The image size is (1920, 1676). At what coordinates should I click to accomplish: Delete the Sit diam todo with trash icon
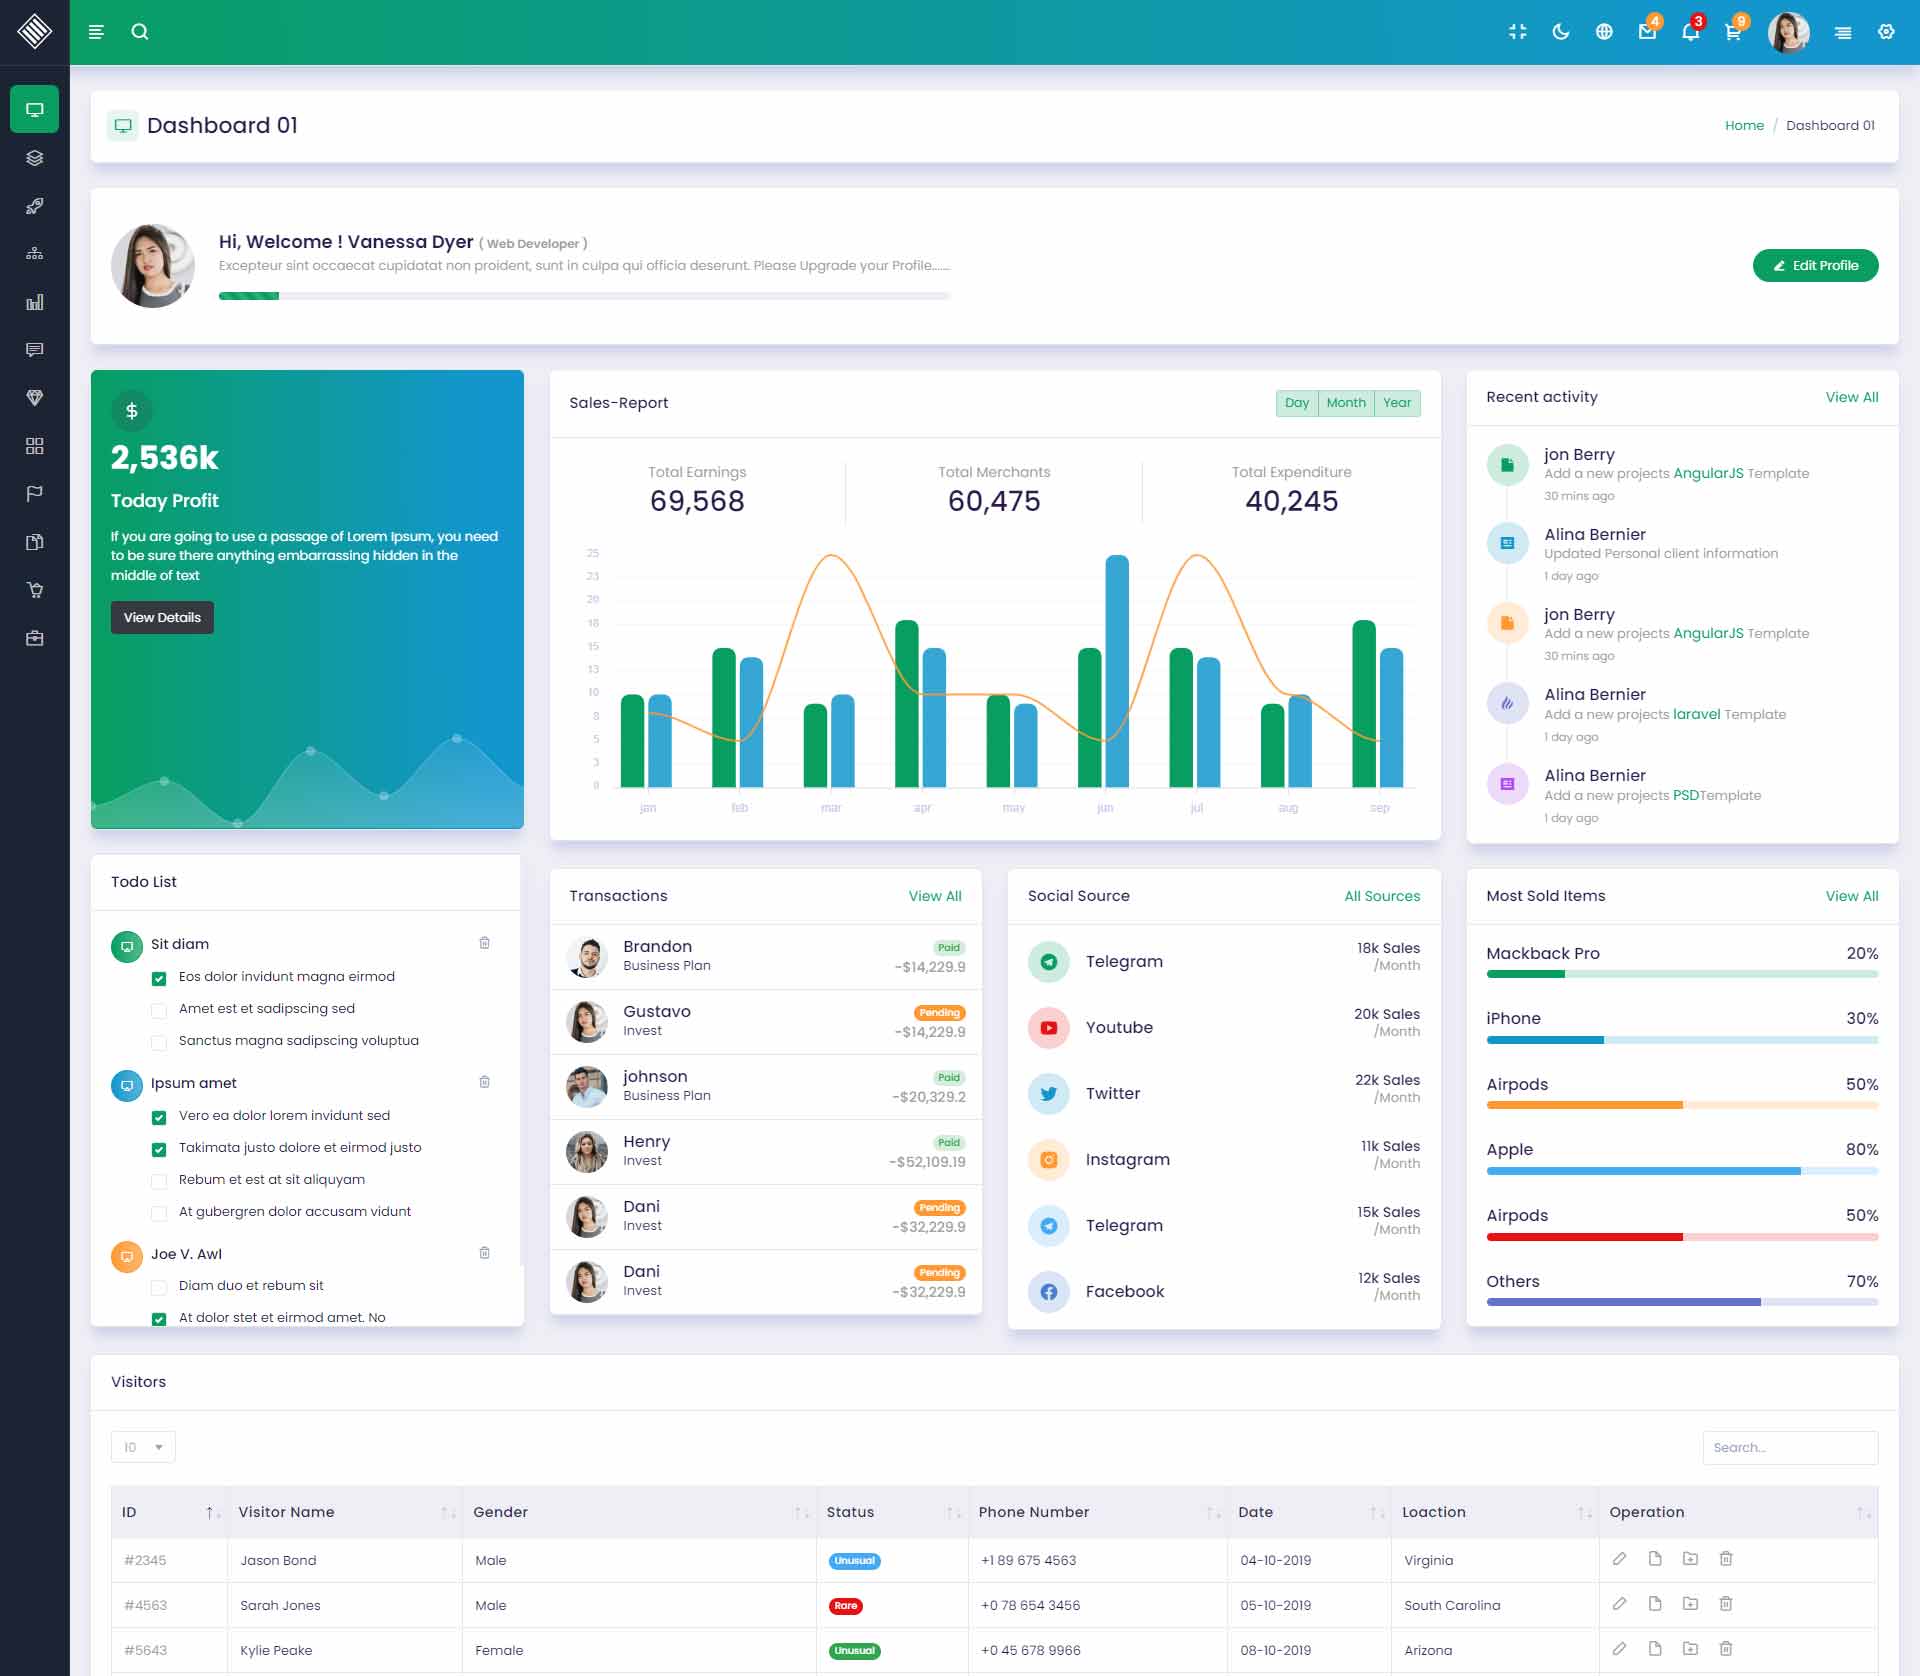click(485, 943)
